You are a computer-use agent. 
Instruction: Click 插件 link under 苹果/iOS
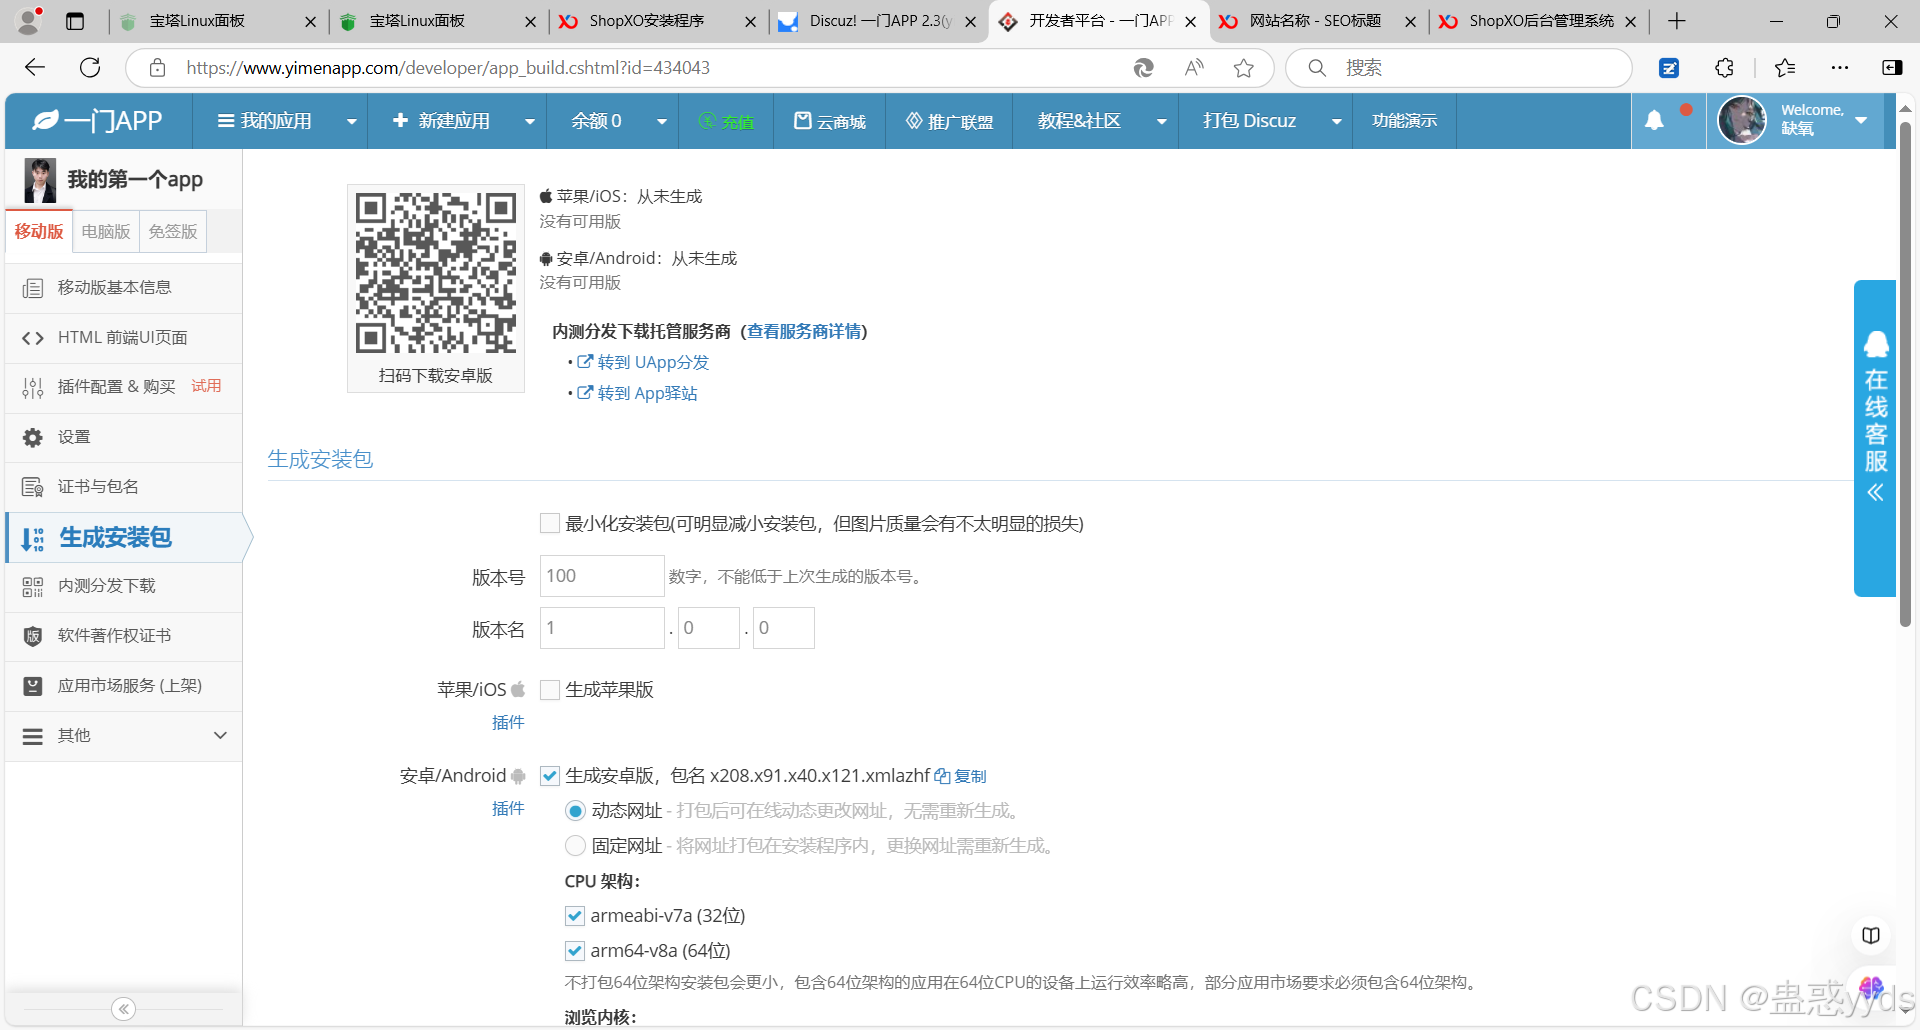[x=508, y=722]
